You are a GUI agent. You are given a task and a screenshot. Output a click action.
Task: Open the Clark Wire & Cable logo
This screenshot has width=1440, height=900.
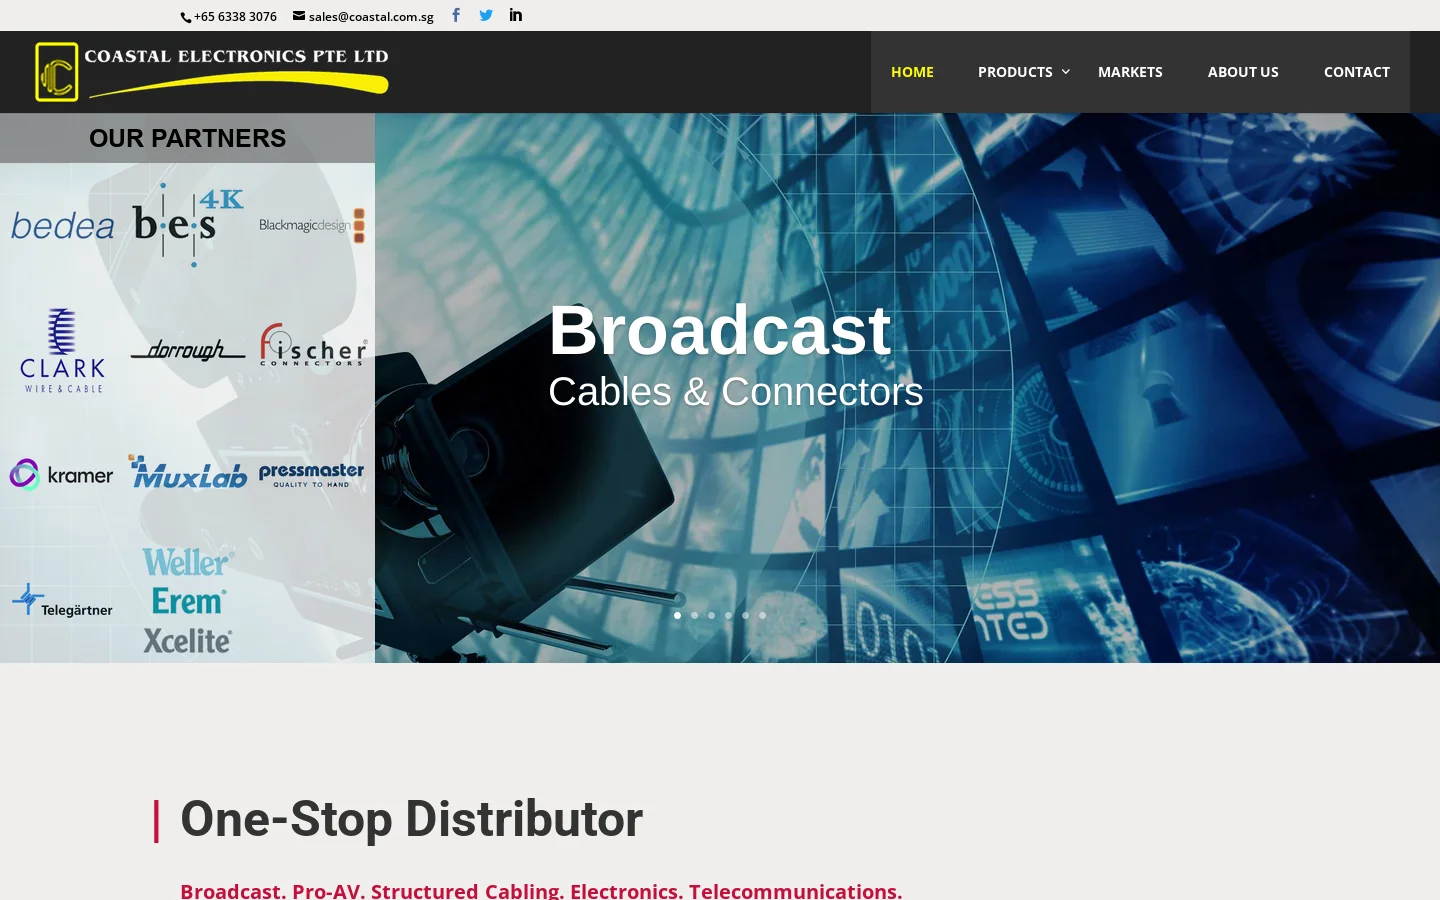coord(62,350)
